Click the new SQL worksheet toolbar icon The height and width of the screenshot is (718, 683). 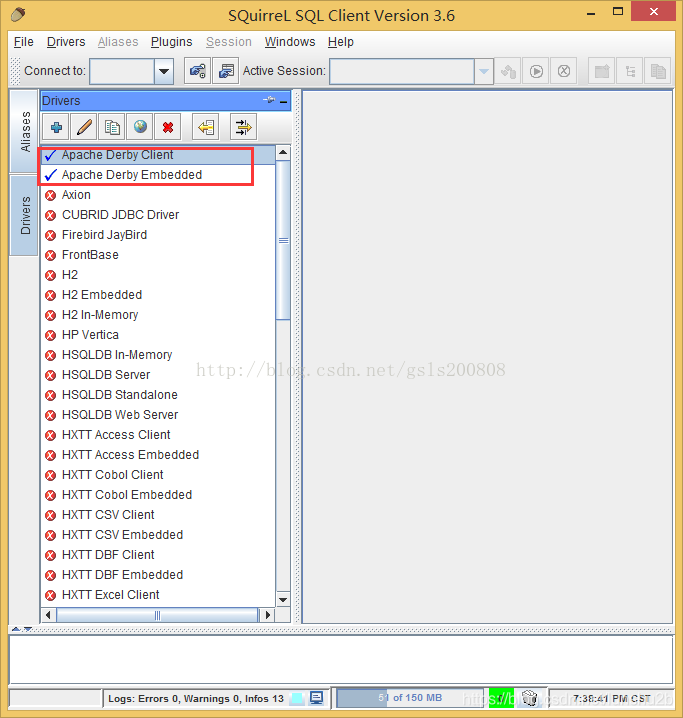point(602,71)
